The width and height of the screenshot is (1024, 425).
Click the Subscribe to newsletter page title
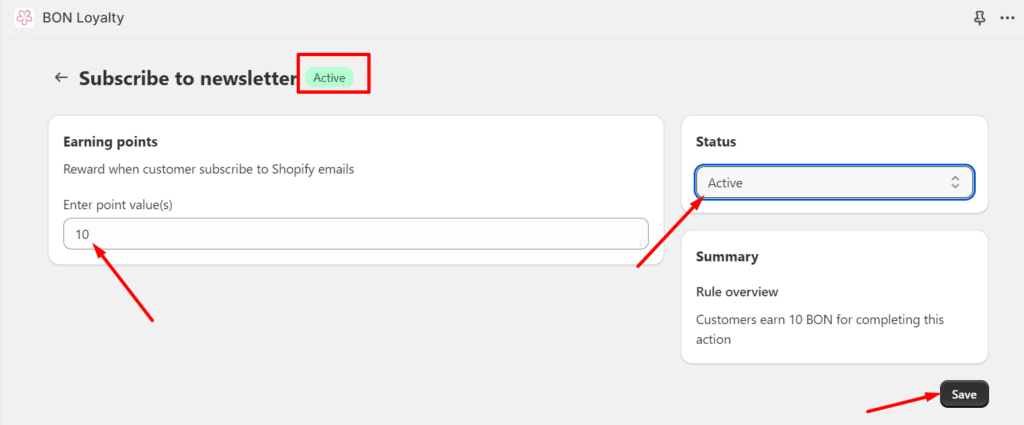[x=187, y=78]
